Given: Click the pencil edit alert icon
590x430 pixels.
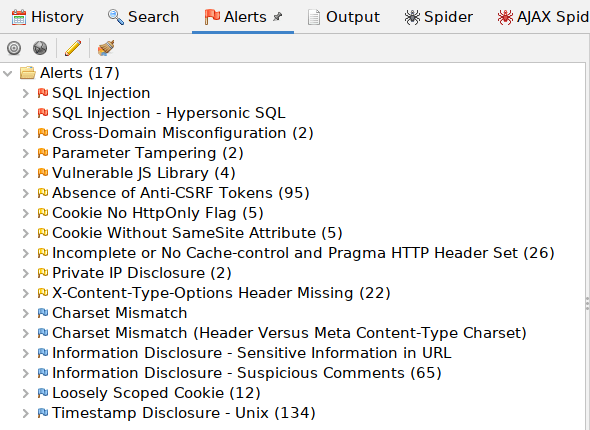Looking at the screenshot, I should click(x=73, y=48).
